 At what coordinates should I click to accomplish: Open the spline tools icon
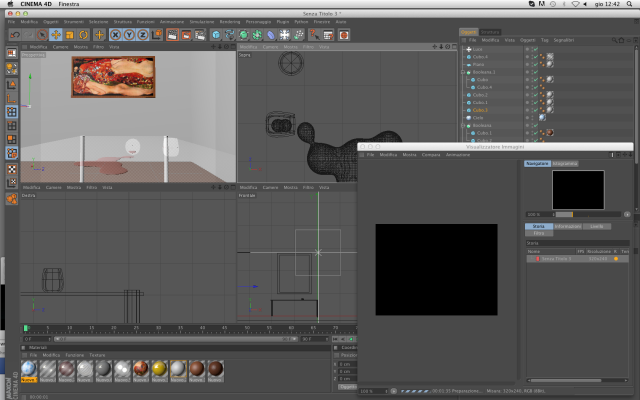tap(230, 35)
